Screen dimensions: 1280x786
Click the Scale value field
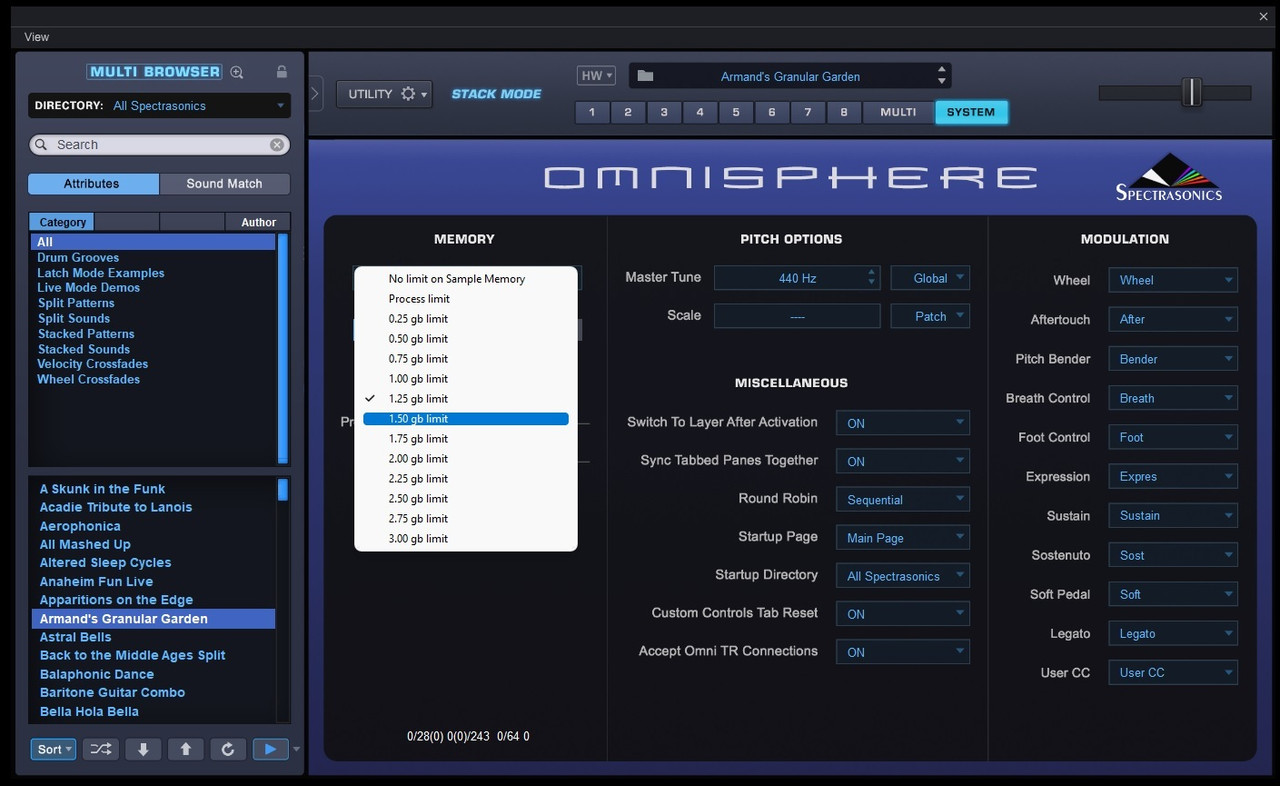[797, 316]
